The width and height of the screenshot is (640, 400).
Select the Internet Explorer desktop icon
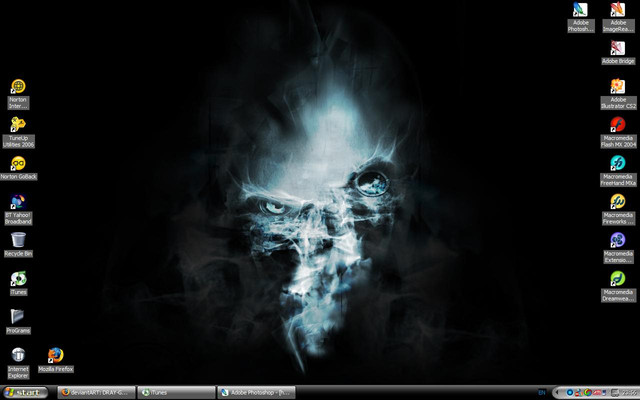[18, 363]
